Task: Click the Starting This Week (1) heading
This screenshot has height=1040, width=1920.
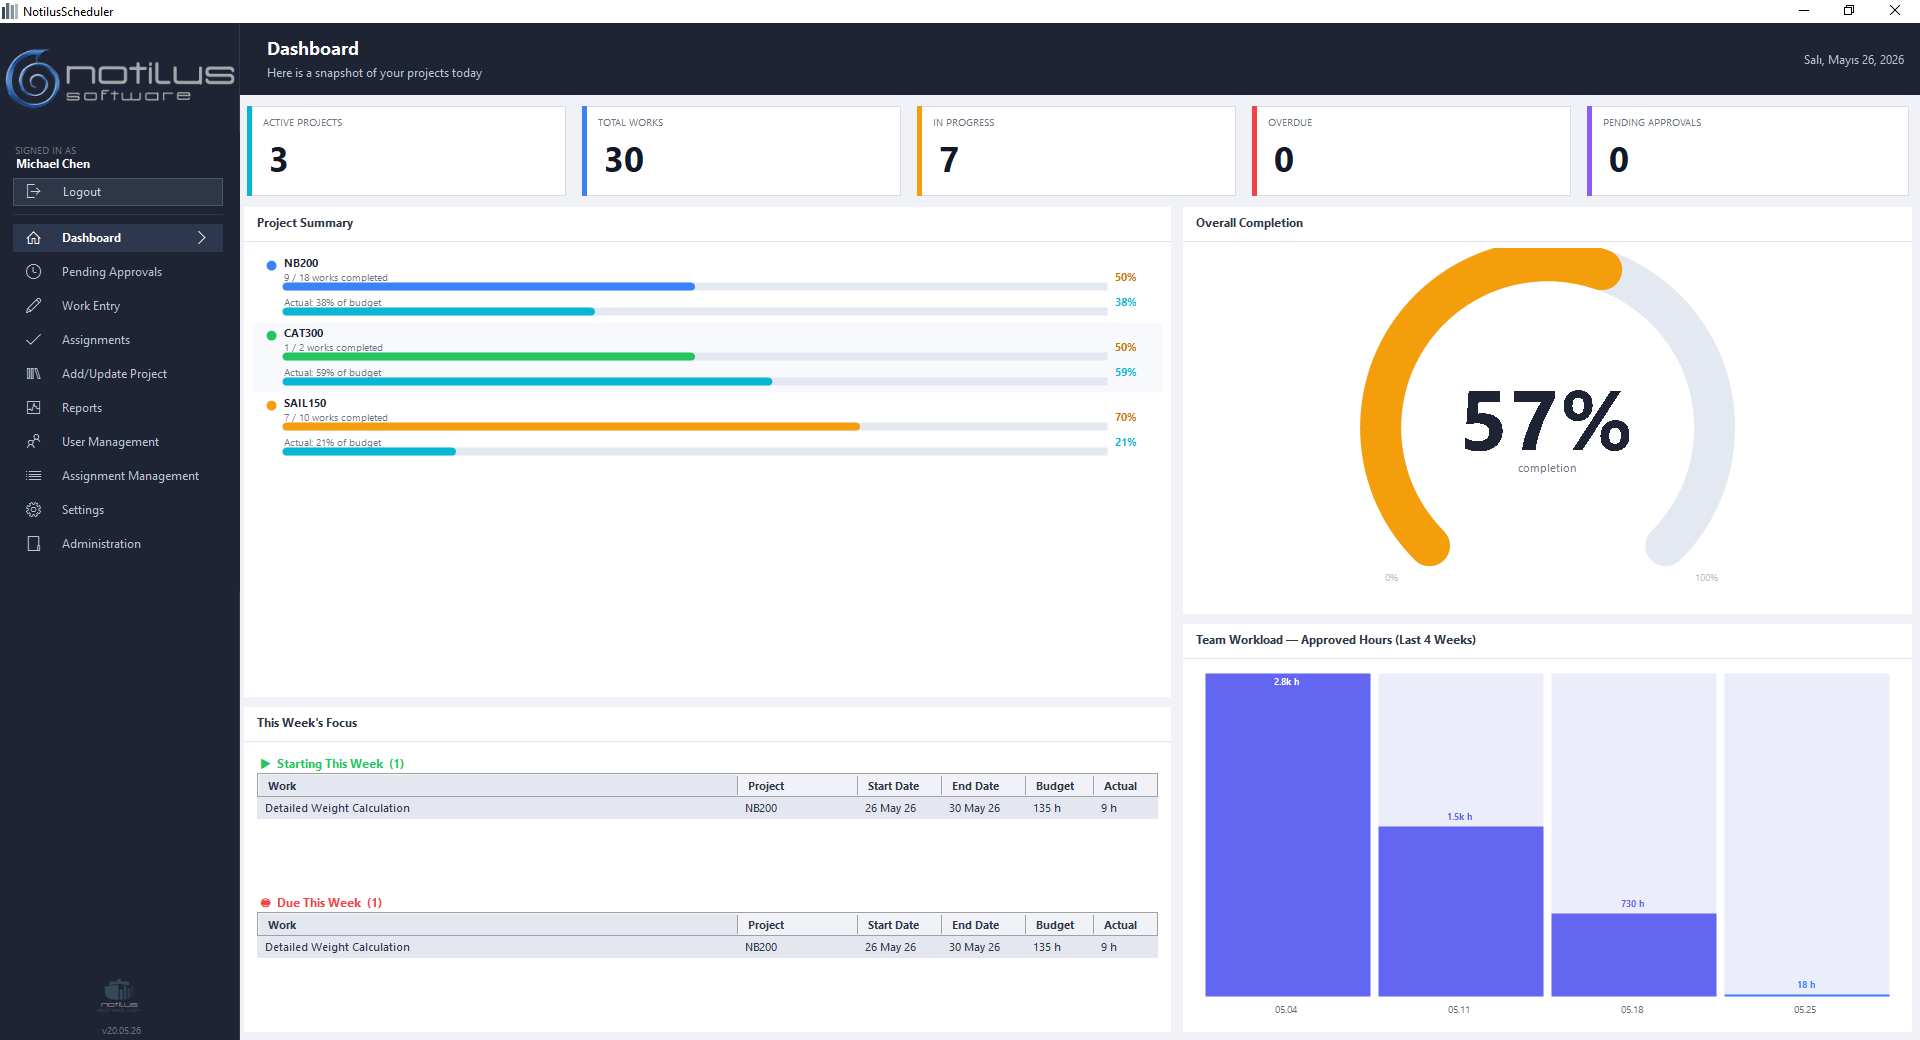Action: pos(340,764)
